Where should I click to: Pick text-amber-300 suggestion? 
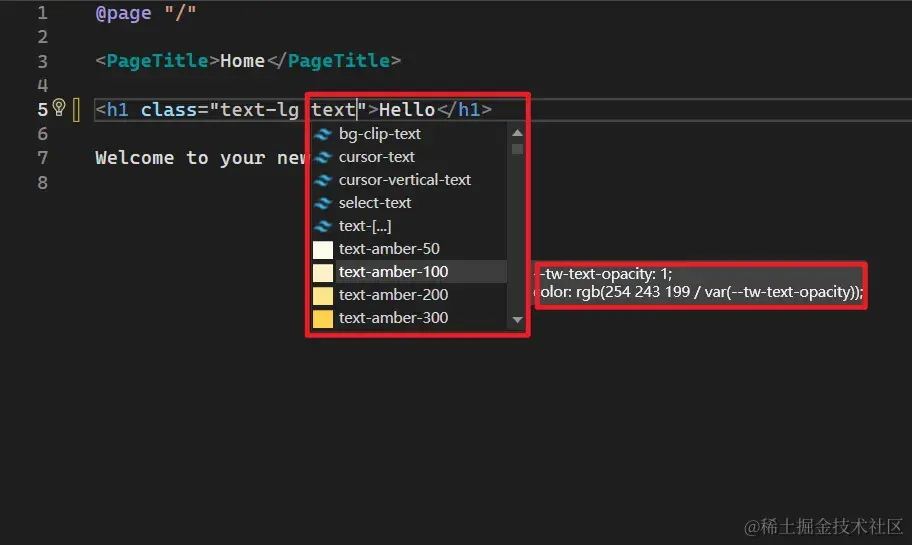coord(409,318)
